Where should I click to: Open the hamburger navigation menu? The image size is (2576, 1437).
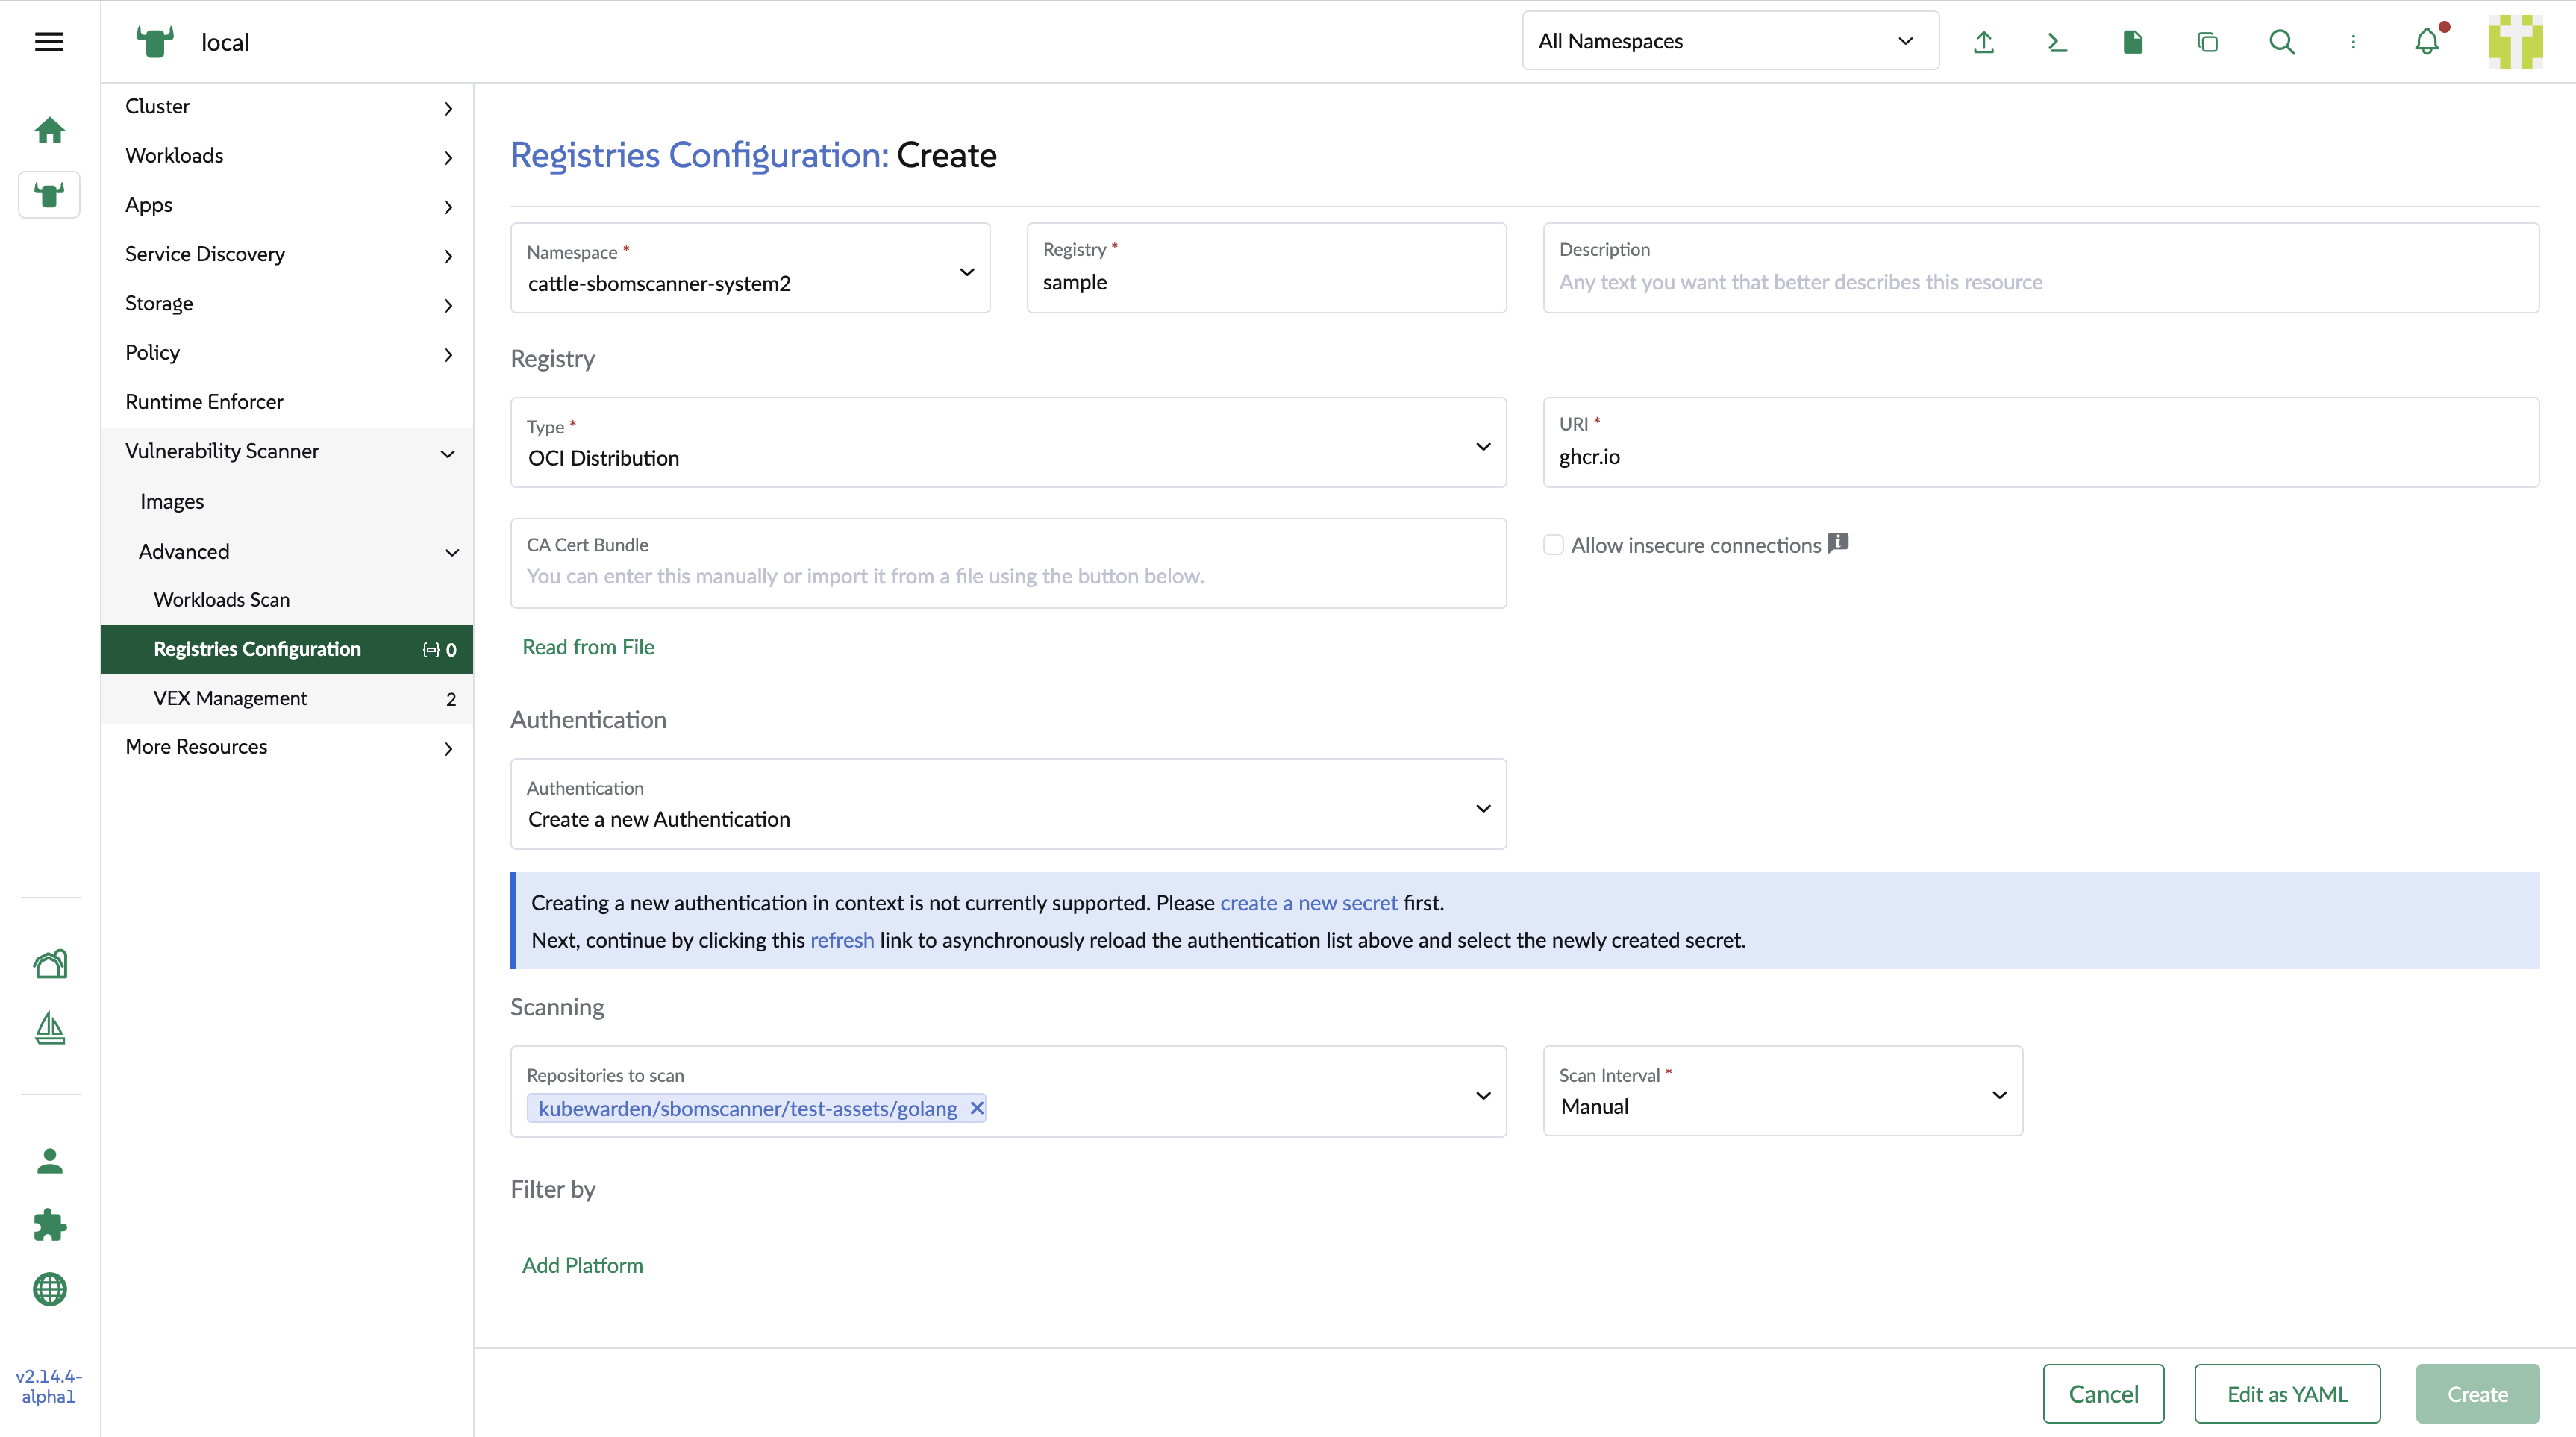[49, 42]
